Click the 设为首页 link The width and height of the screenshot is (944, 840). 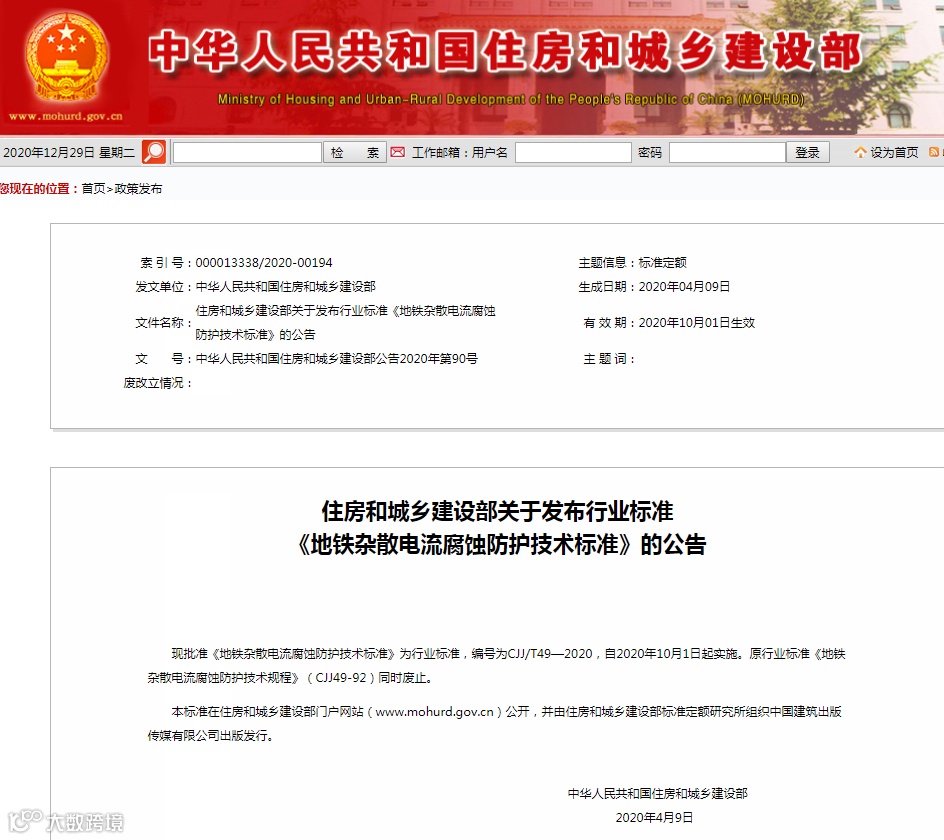(894, 152)
